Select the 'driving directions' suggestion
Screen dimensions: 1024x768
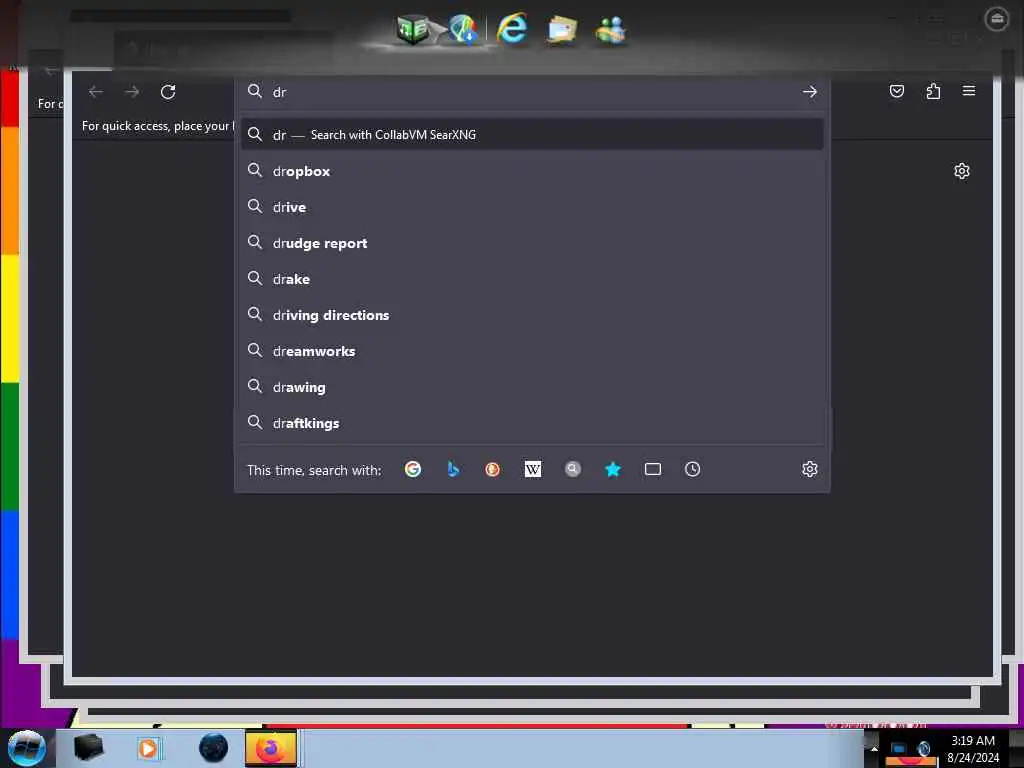pos(532,315)
